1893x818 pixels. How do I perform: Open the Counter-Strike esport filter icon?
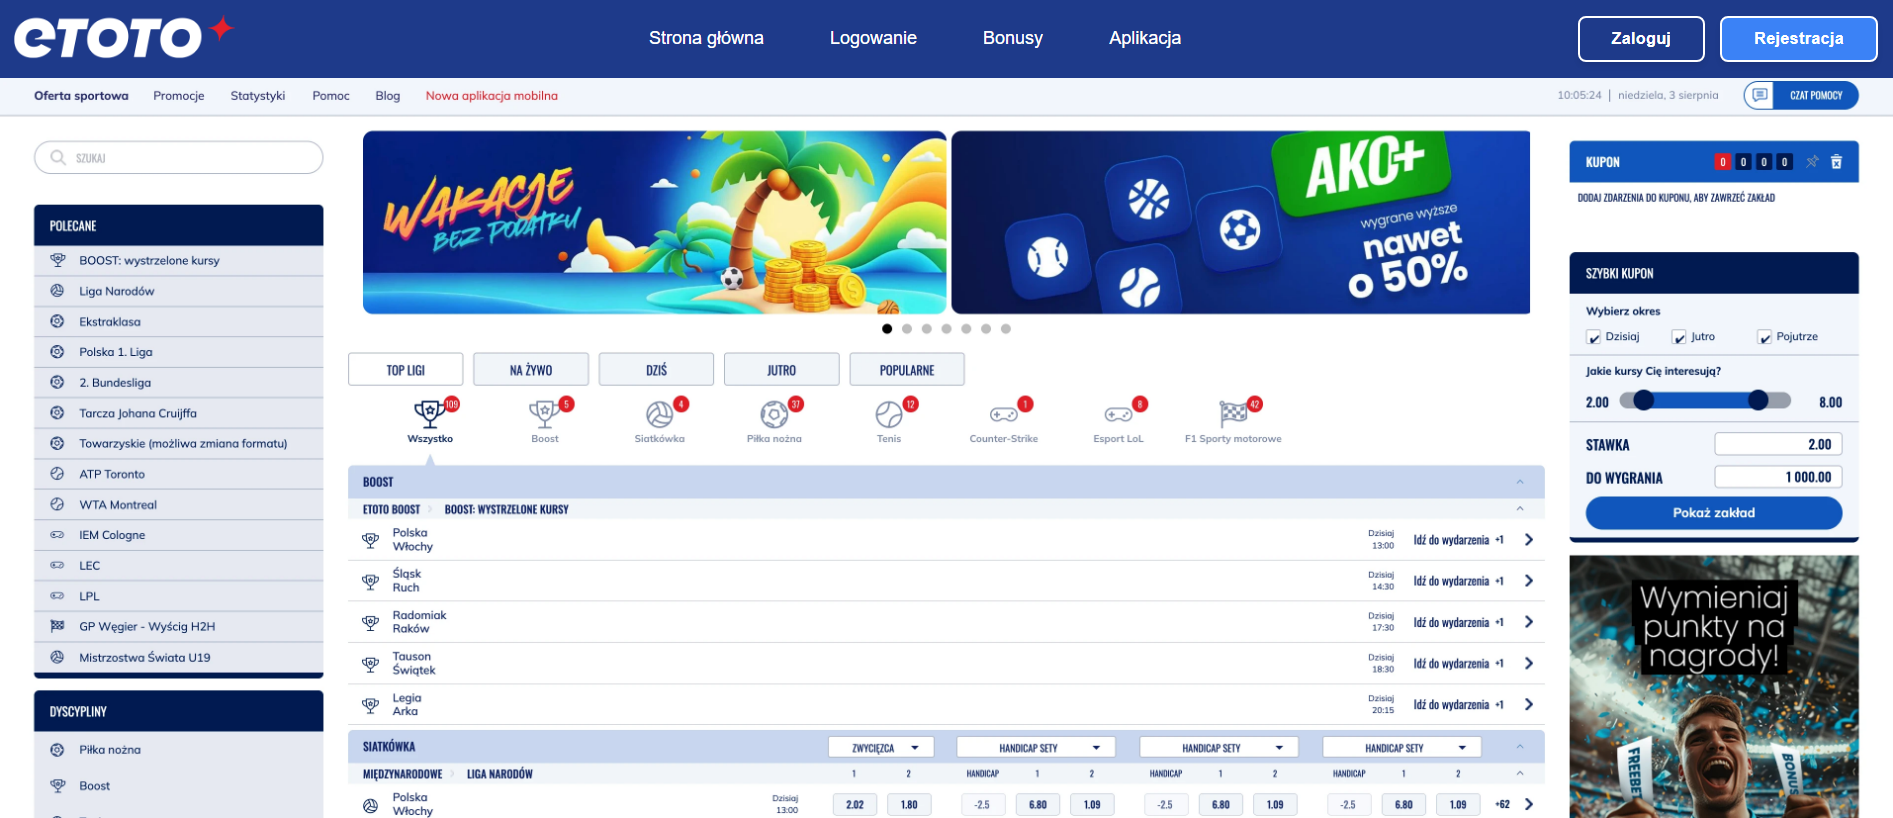(x=1004, y=413)
